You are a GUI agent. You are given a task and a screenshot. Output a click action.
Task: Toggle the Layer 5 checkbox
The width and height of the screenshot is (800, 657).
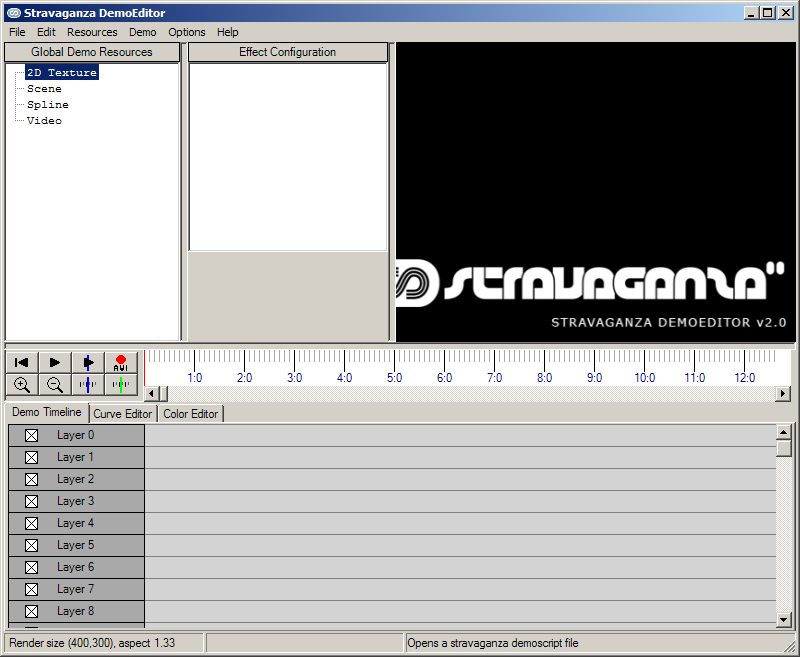pos(32,545)
